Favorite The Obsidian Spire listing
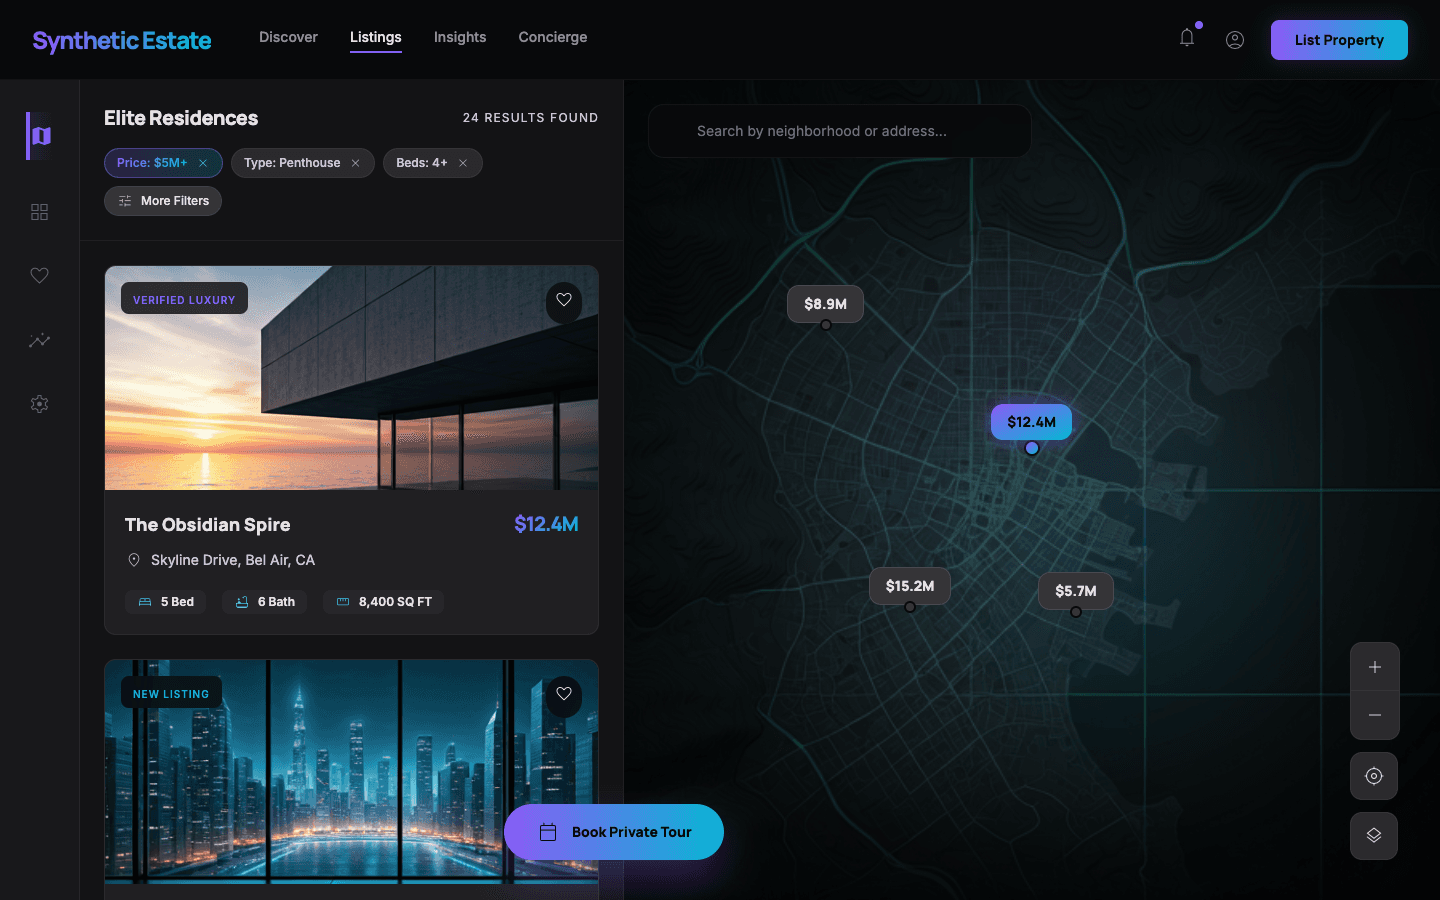This screenshot has height=900, width=1440. 564,300
